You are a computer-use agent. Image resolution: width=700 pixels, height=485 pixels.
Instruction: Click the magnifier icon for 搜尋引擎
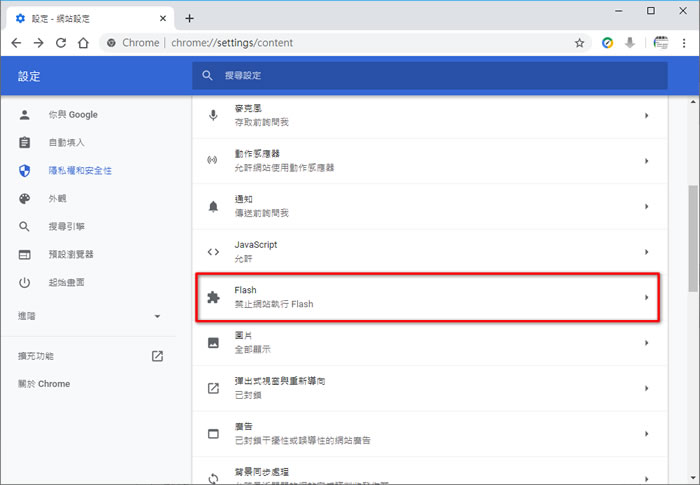25,226
